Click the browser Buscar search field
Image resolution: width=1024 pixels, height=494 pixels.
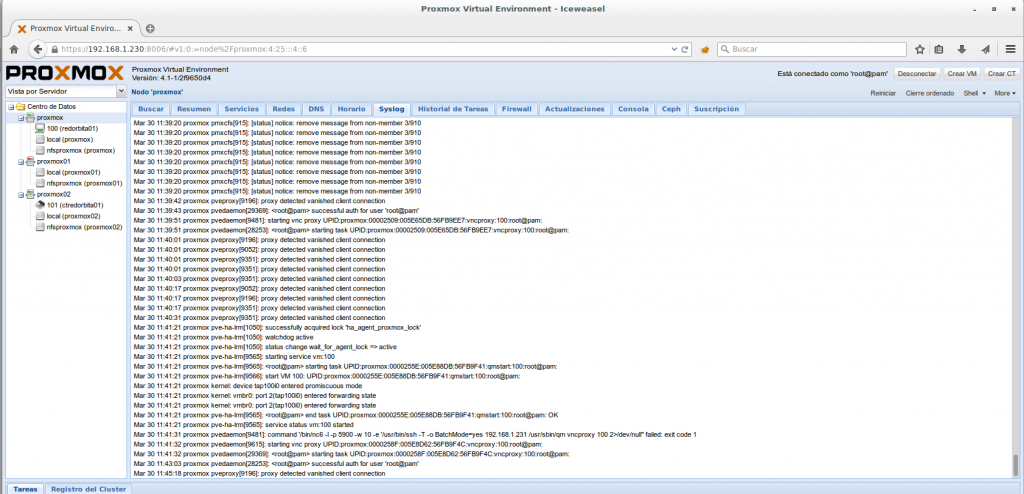[x=810, y=48]
